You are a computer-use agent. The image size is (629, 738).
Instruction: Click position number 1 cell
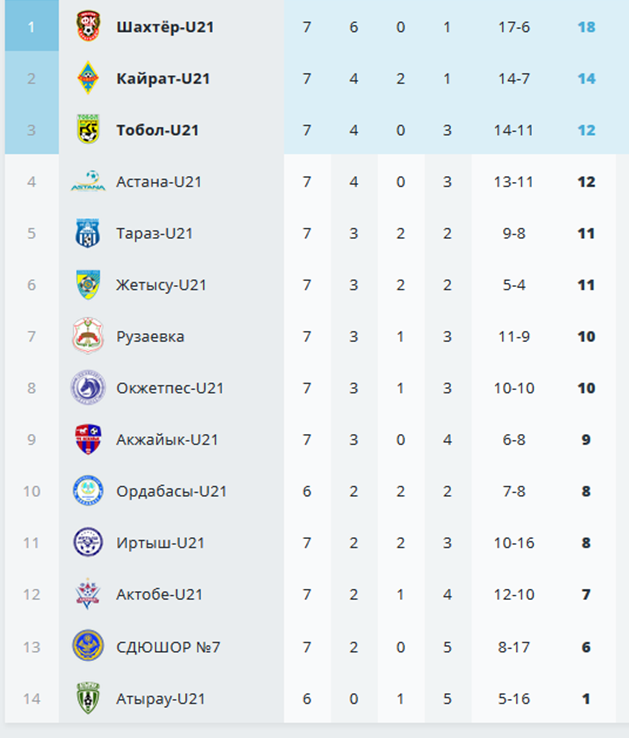click(32, 25)
